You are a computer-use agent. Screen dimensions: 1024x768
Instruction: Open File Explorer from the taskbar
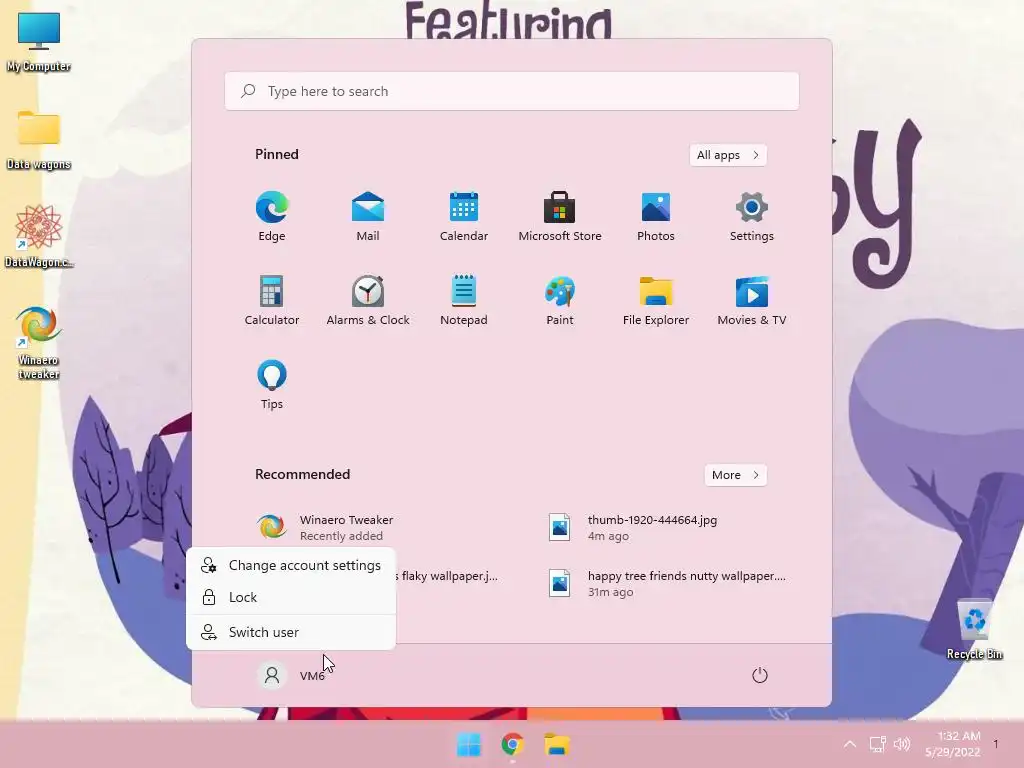pyautogui.click(x=557, y=744)
